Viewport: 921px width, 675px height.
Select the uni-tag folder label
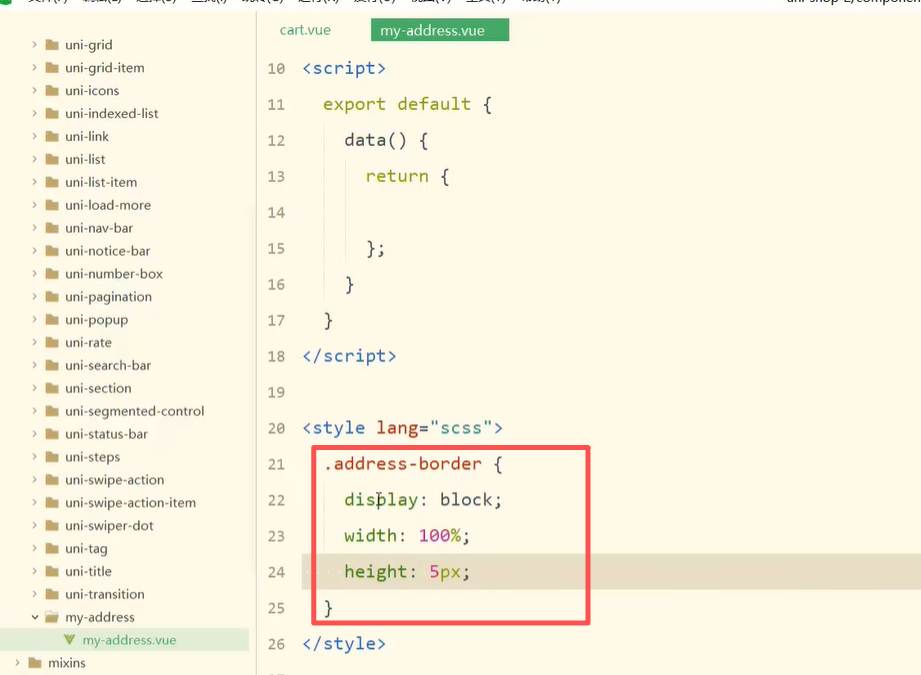86,548
